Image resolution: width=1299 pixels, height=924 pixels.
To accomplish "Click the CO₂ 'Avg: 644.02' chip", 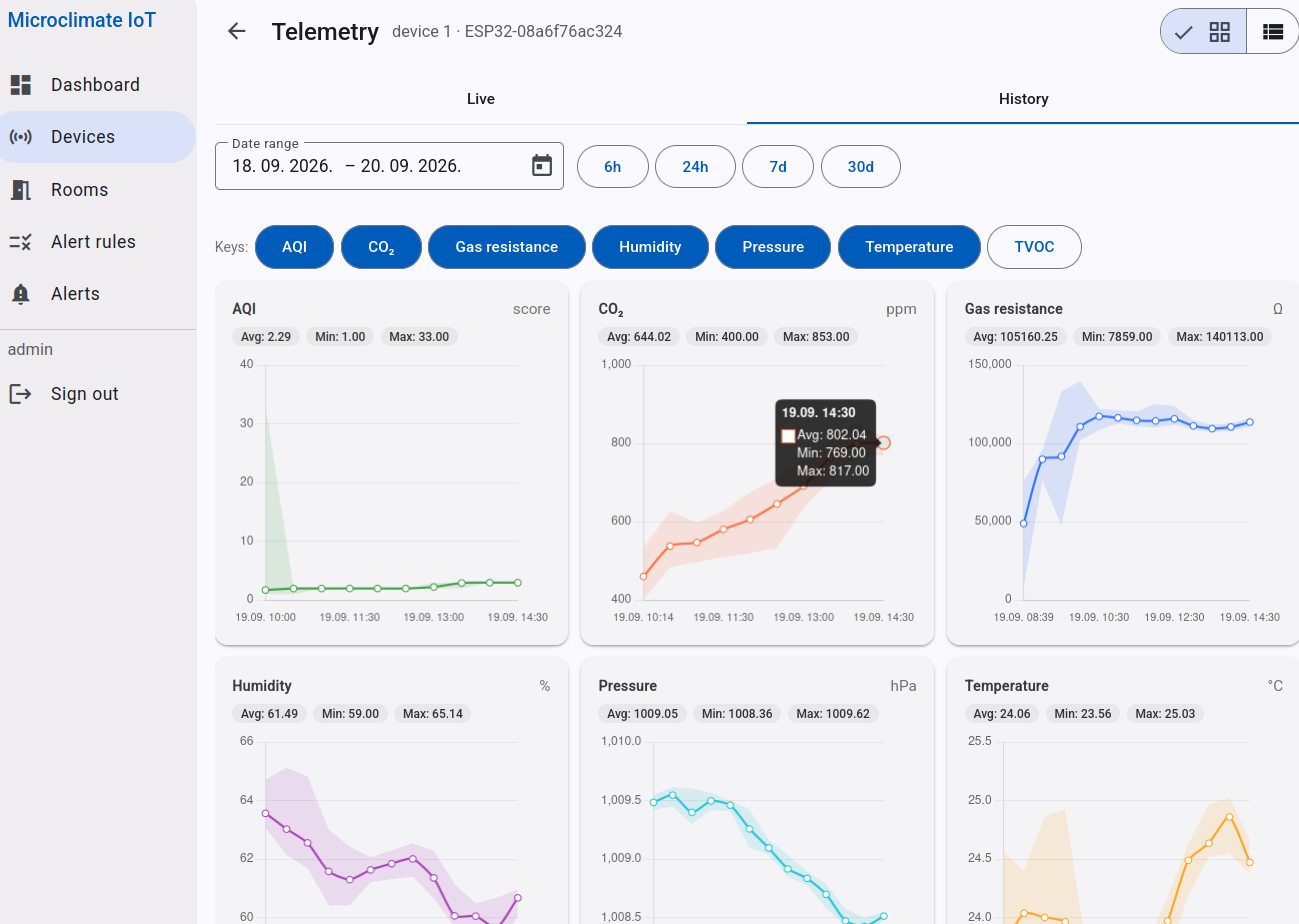I will click(x=639, y=337).
